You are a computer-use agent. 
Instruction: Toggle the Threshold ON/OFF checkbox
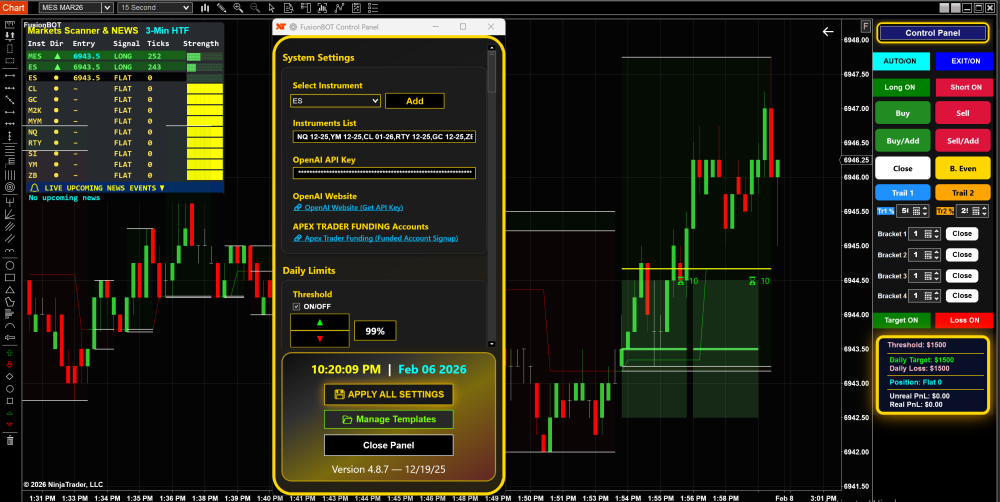(297, 306)
